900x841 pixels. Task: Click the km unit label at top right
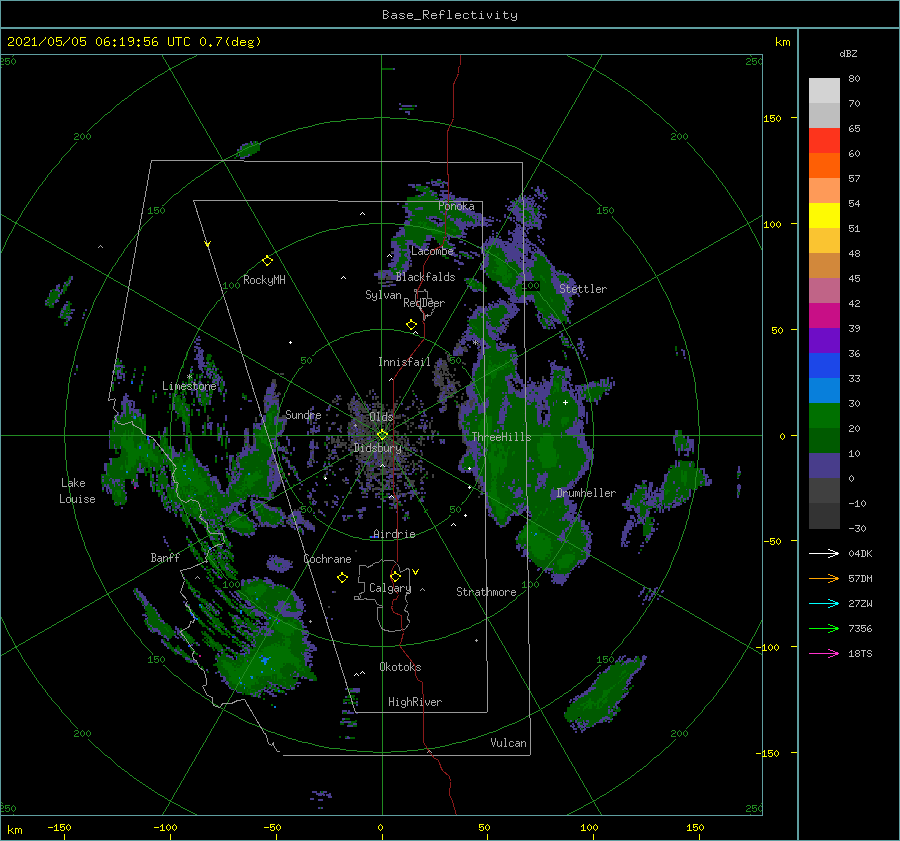pyautogui.click(x=782, y=42)
